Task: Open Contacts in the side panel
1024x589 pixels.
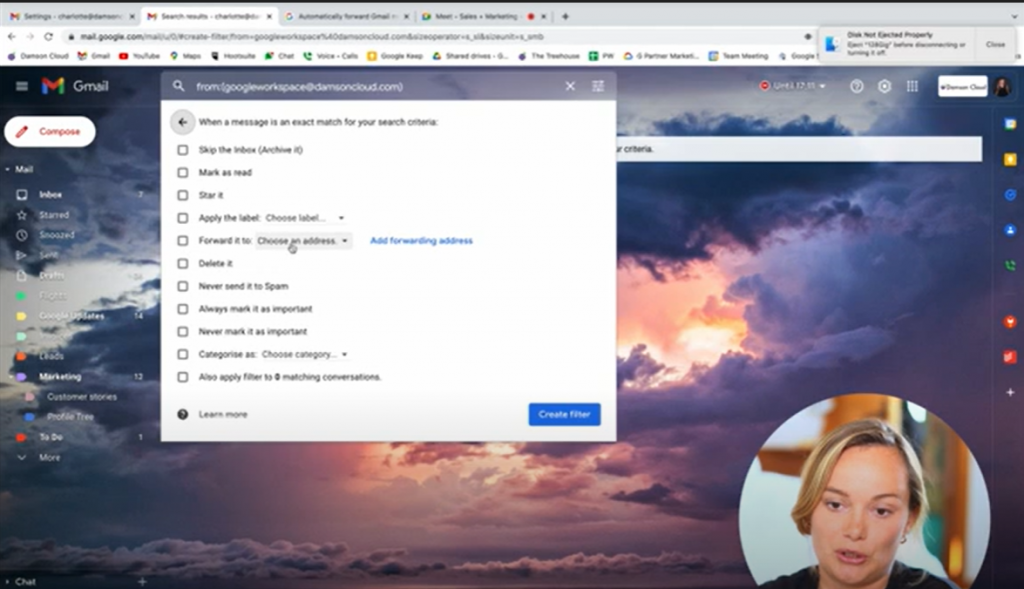Action: coord(1010,230)
